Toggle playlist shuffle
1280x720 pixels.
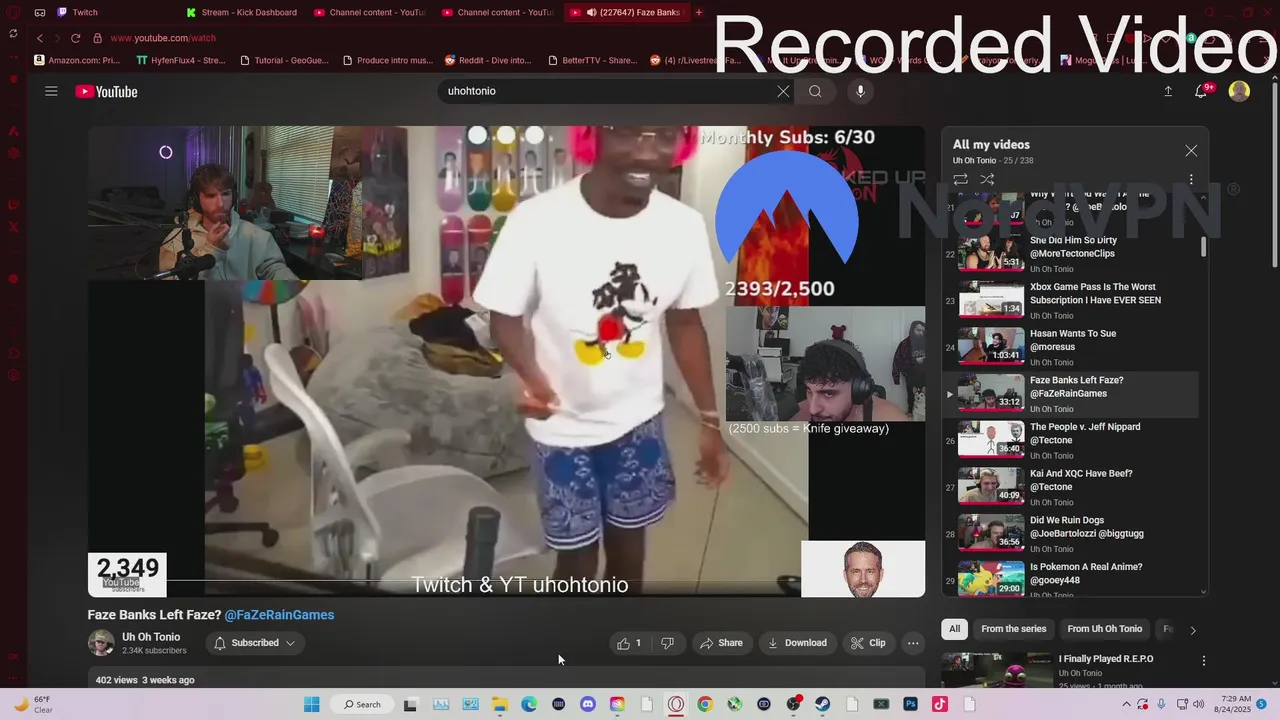point(987,180)
